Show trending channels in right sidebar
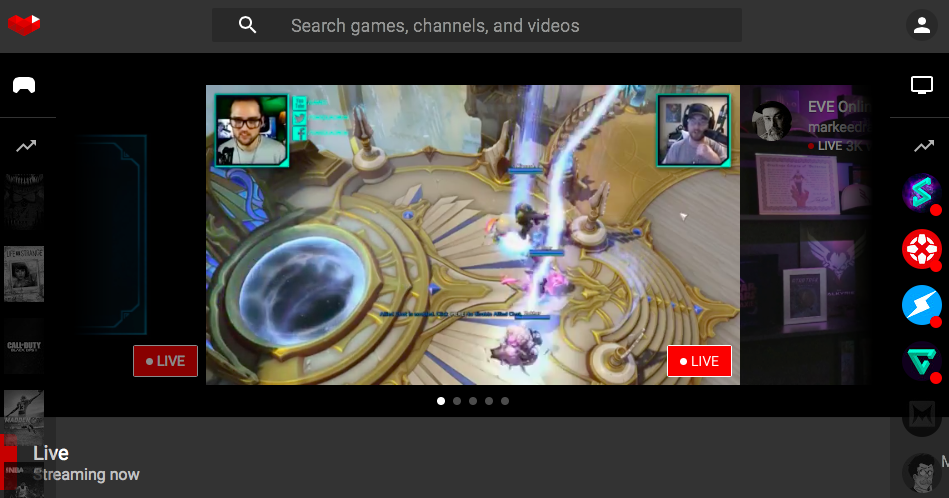The image size is (949, 498). (921, 146)
